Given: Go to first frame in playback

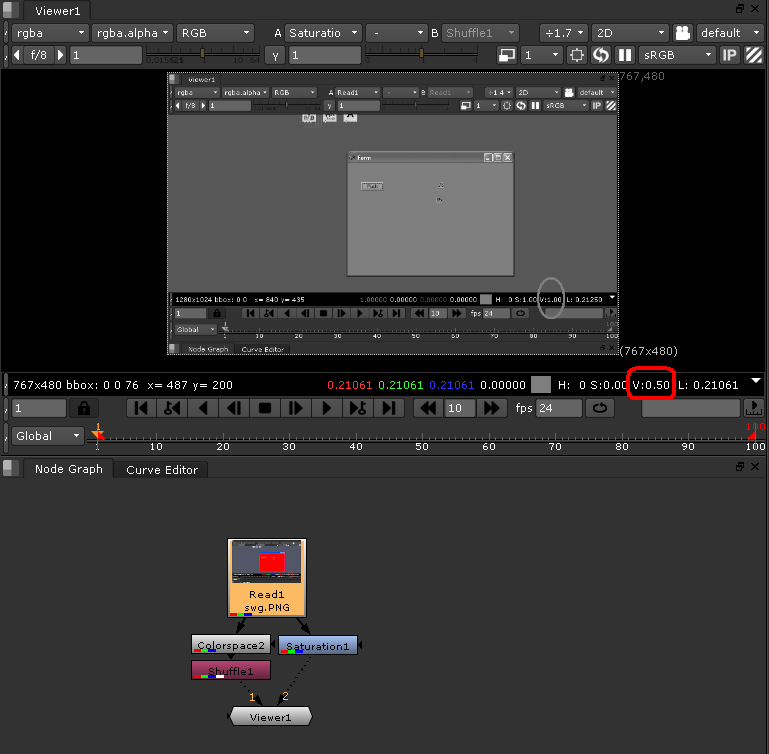Looking at the screenshot, I should [x=142, y=408].
